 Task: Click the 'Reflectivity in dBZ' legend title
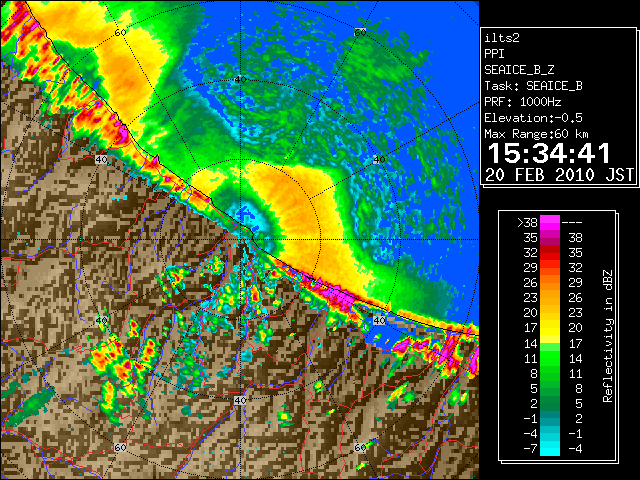pyautogui.click(x=607, y=336)
